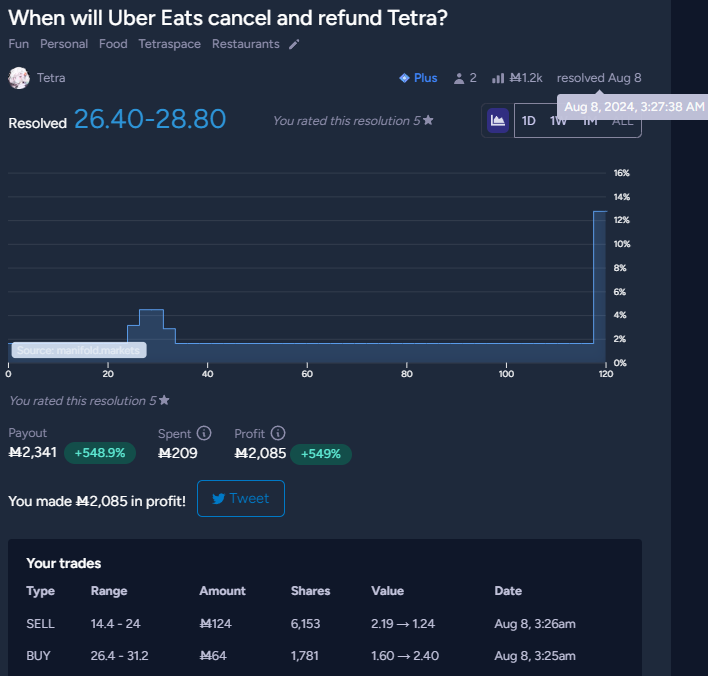The image size is (708, 676).
Task: Click the market title about Uber Eats
Action: pos(228,18)
